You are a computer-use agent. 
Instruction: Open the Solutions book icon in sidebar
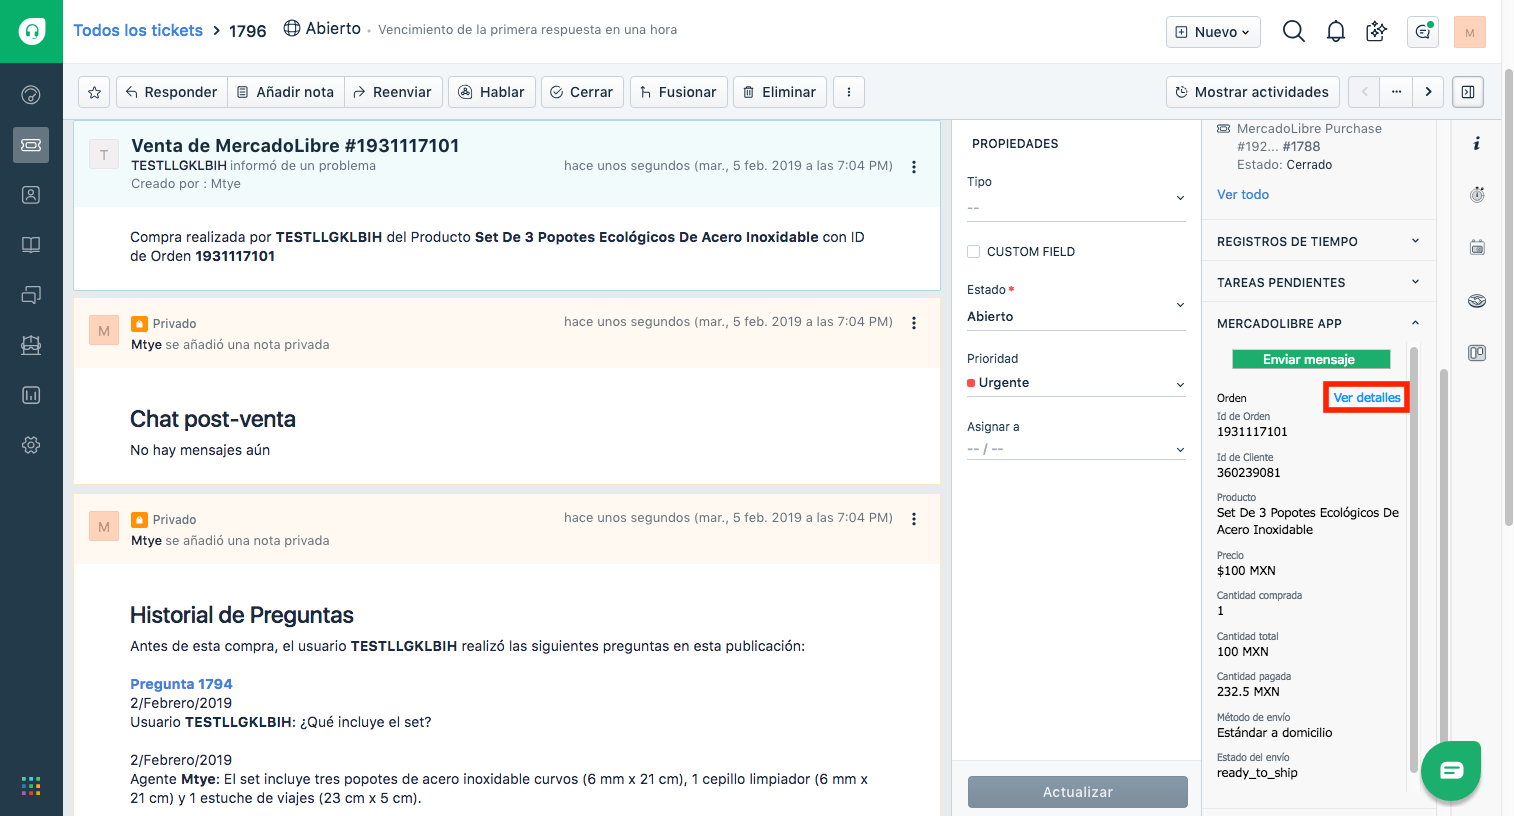(x=31, y=245)
